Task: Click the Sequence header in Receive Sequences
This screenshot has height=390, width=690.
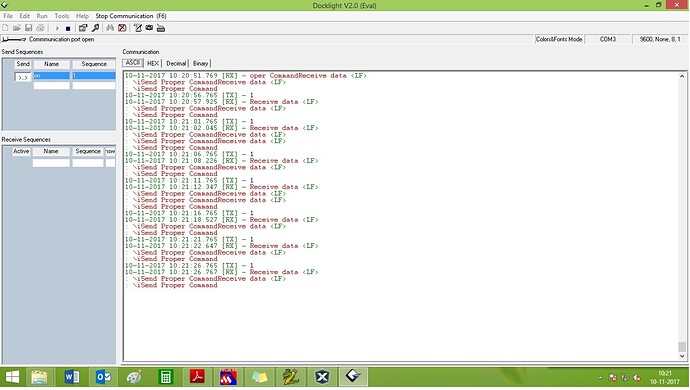Action: point(88,151)
